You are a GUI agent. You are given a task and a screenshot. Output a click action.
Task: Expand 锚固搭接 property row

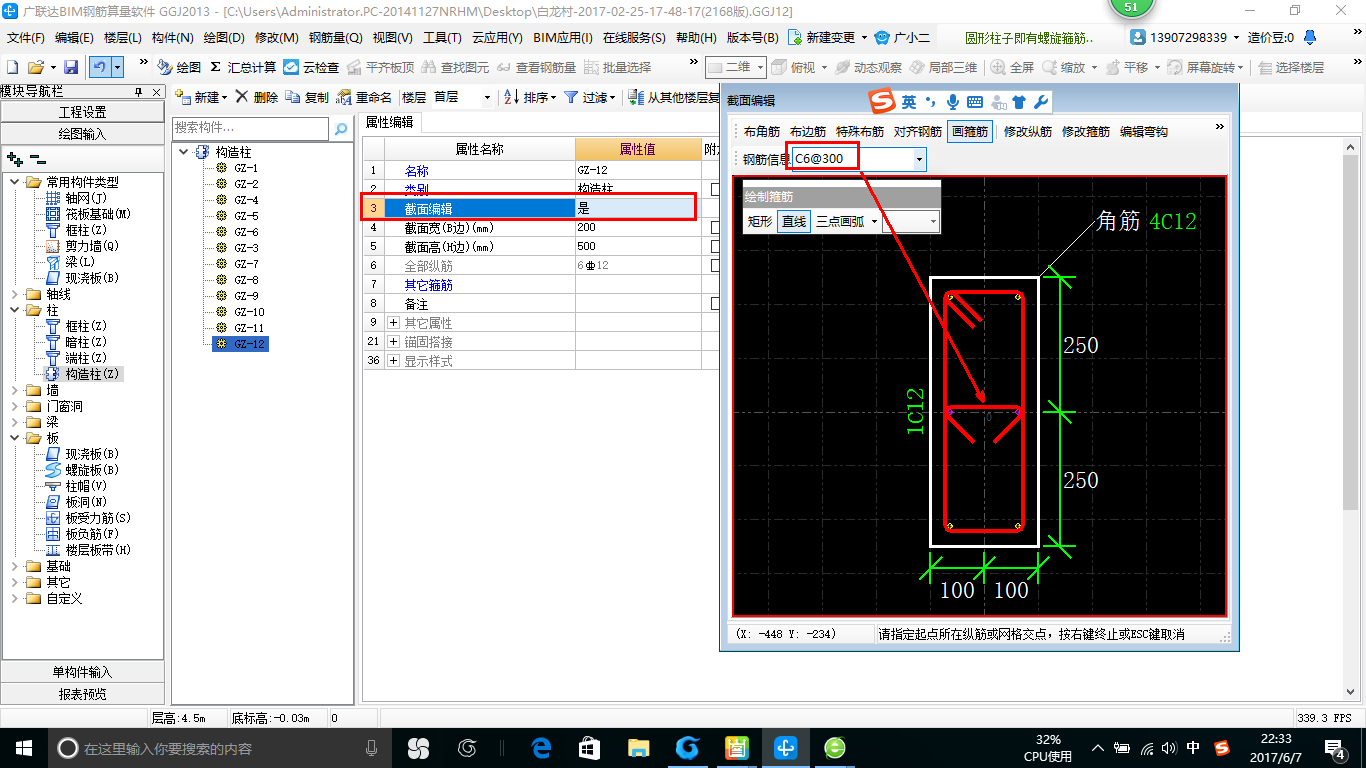point(393,342)
